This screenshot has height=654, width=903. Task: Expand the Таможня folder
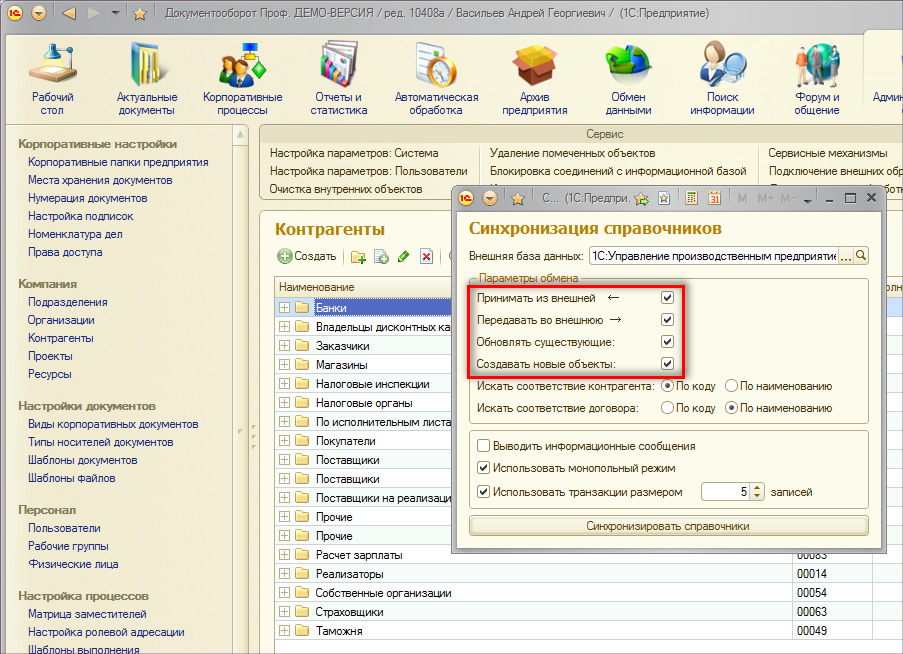284,630
